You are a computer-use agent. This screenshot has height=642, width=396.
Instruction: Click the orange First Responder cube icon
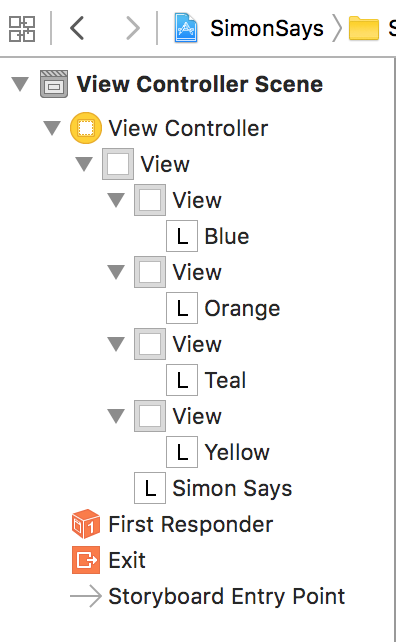tap(86, 524)
